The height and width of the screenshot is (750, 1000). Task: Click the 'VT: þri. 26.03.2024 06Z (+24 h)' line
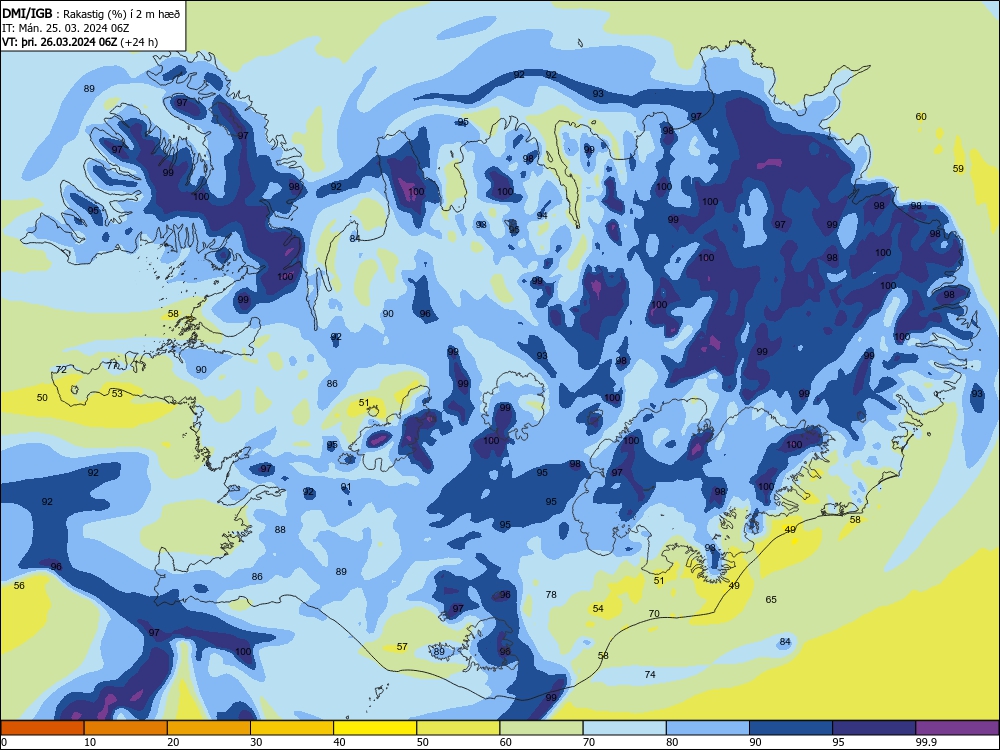(80, 42)
